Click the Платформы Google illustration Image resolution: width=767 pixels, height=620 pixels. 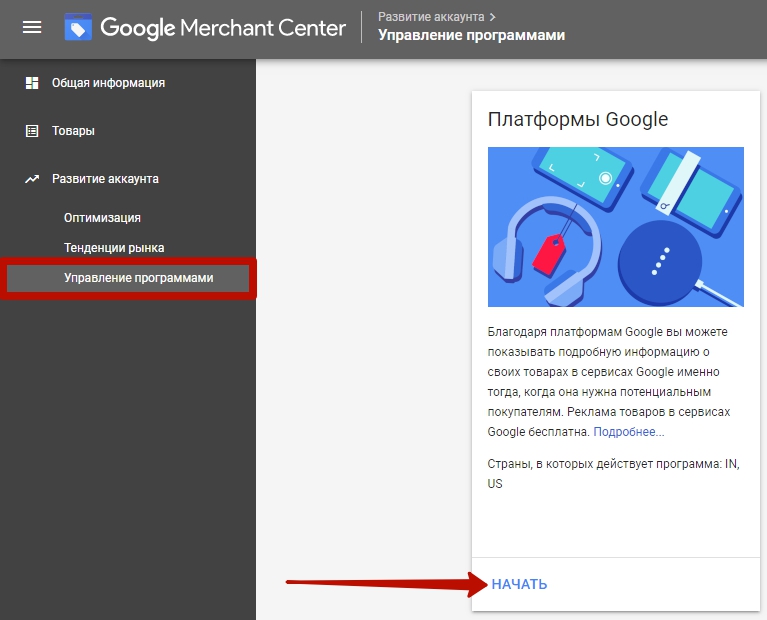[615, 227]
